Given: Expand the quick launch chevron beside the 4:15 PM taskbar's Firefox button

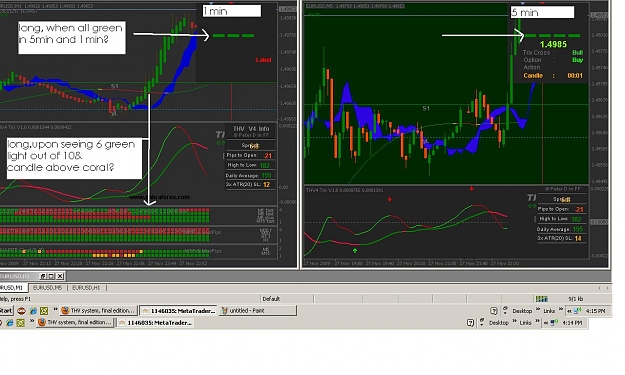Looking at the screenshot, I should [x=55, y=309].
